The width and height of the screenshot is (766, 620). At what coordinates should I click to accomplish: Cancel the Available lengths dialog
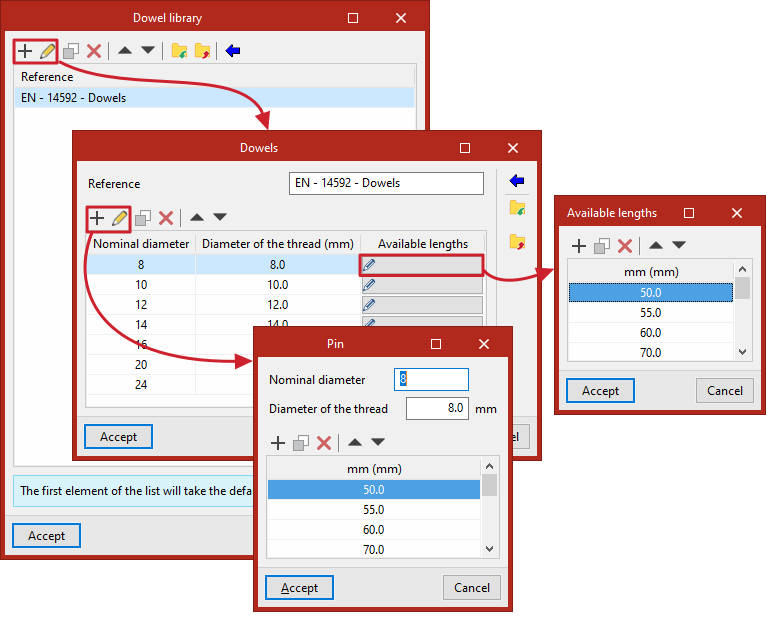(x=724, y=391)
